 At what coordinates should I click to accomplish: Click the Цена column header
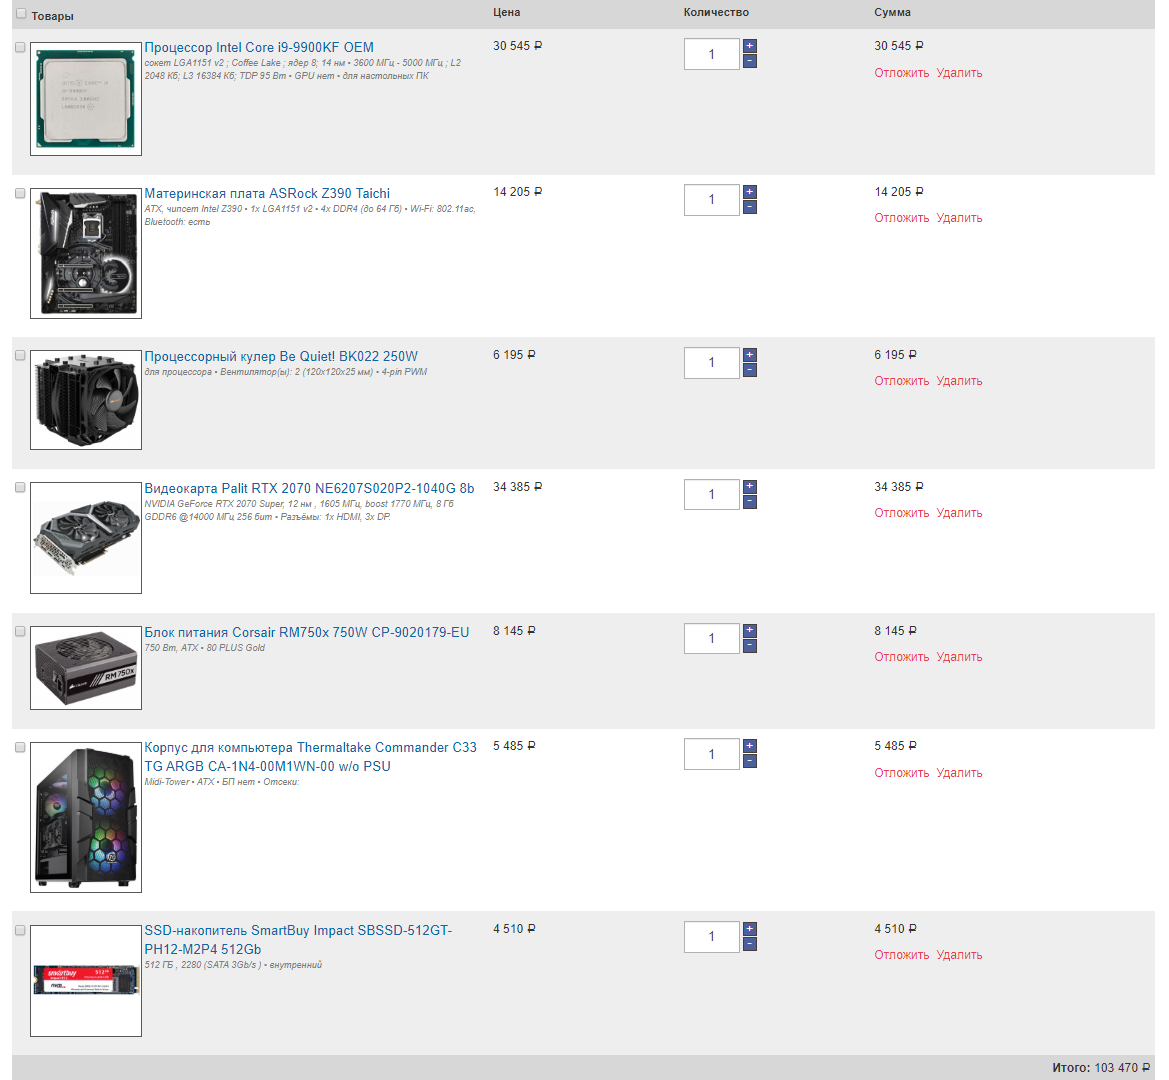506,12
